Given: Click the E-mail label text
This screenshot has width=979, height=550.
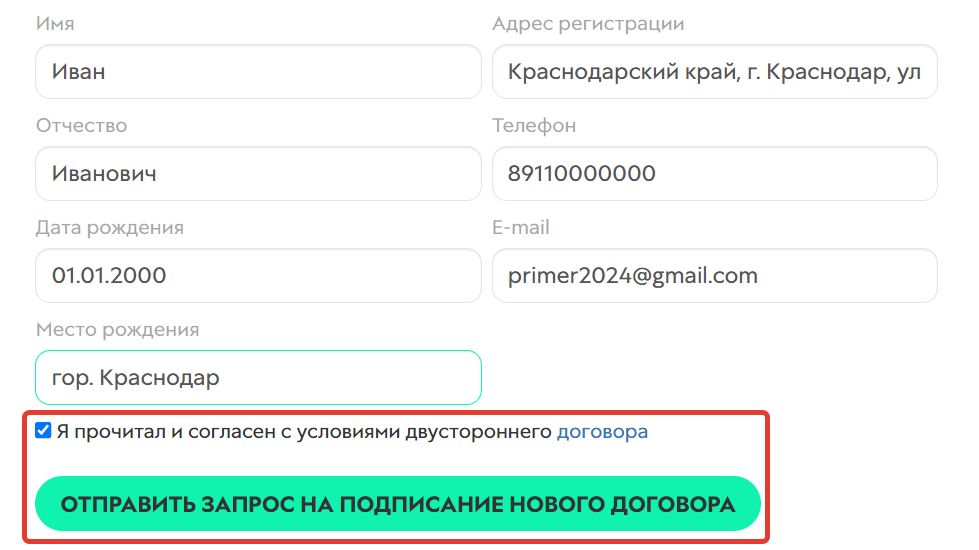Looking at the screenshot, I should tap(521, 227).
